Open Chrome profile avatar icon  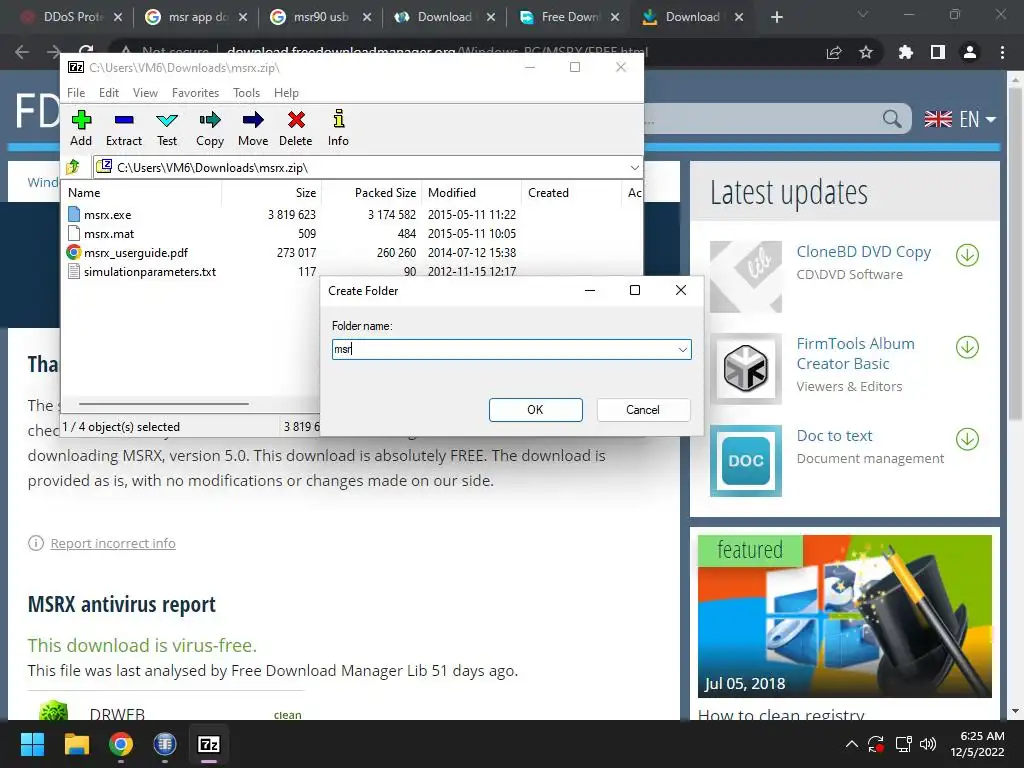click(x=970, y=52)
